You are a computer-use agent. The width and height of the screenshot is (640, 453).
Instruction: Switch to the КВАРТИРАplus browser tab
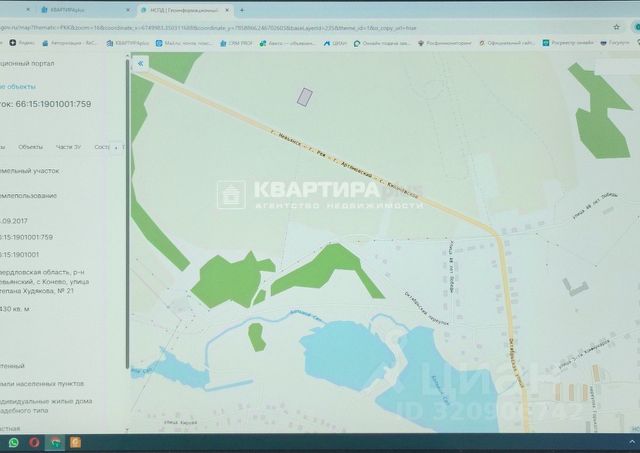click(x=84, y=10)
